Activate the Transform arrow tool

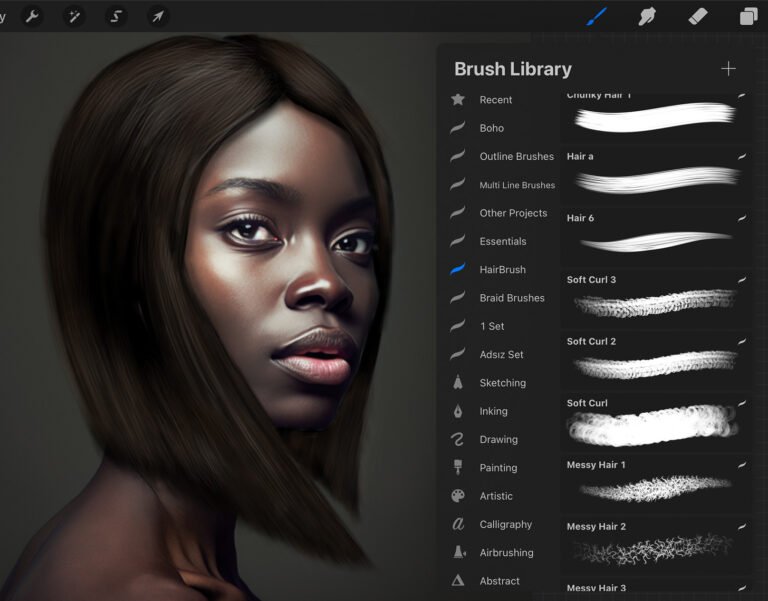click(157, 17)
